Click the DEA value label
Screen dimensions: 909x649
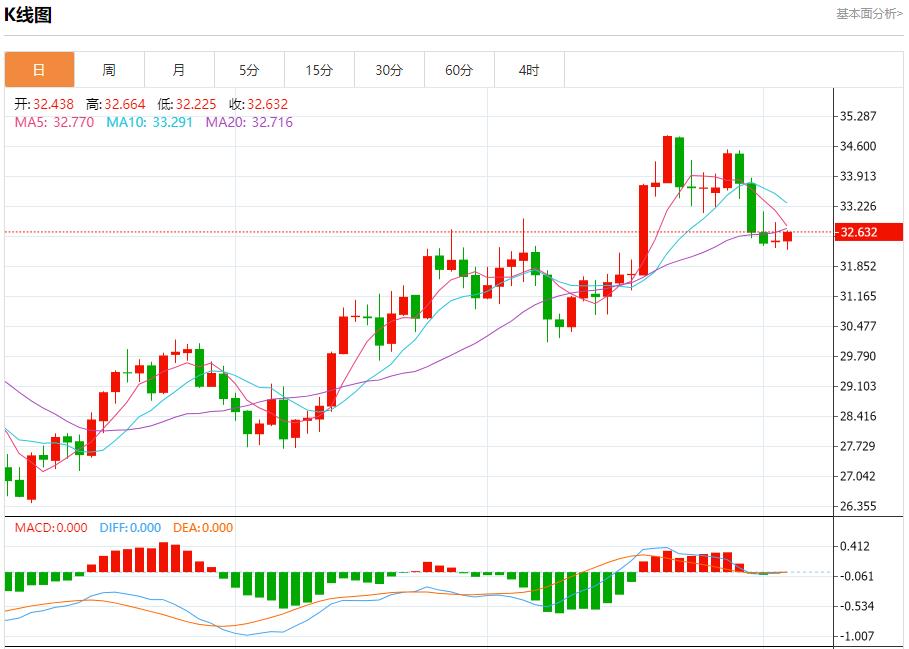pyautogui.click(x=203, y=528)
